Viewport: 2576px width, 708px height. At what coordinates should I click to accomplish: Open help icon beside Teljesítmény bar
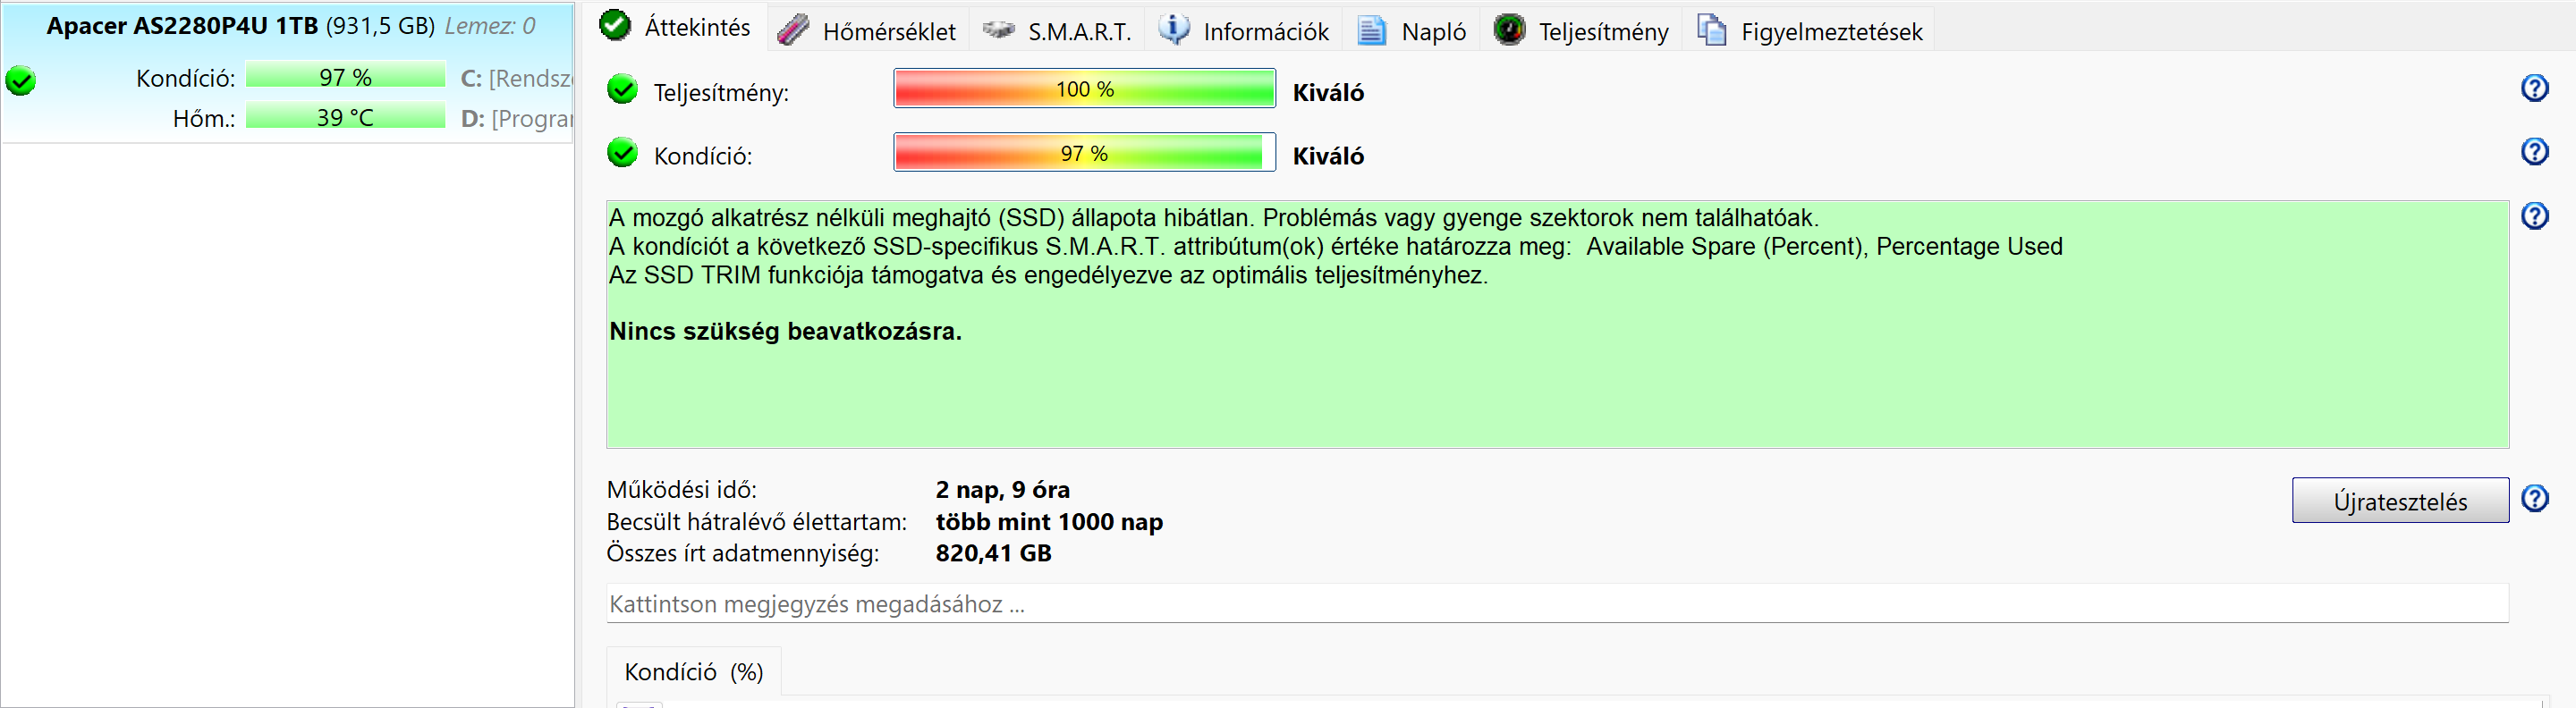click(x=2534, y=89)
